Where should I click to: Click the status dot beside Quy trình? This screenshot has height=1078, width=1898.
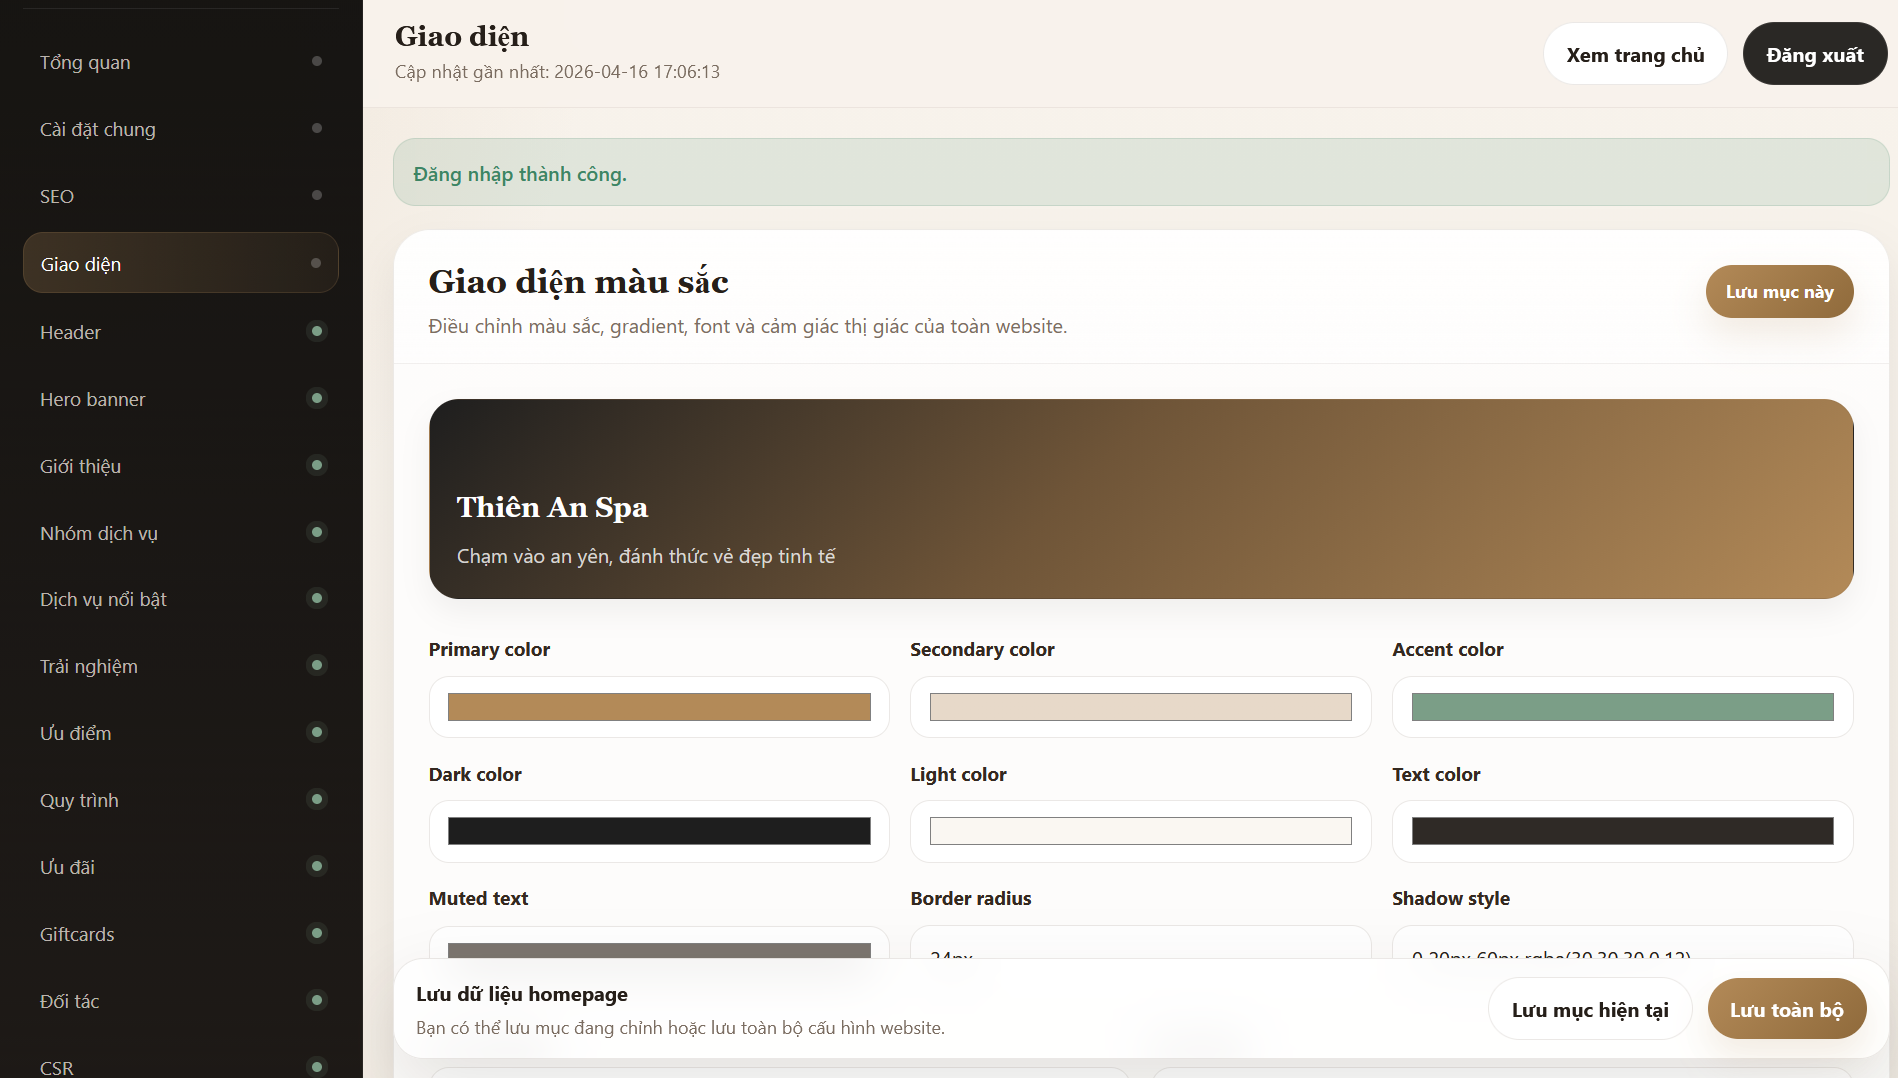(x=317, y=799)
